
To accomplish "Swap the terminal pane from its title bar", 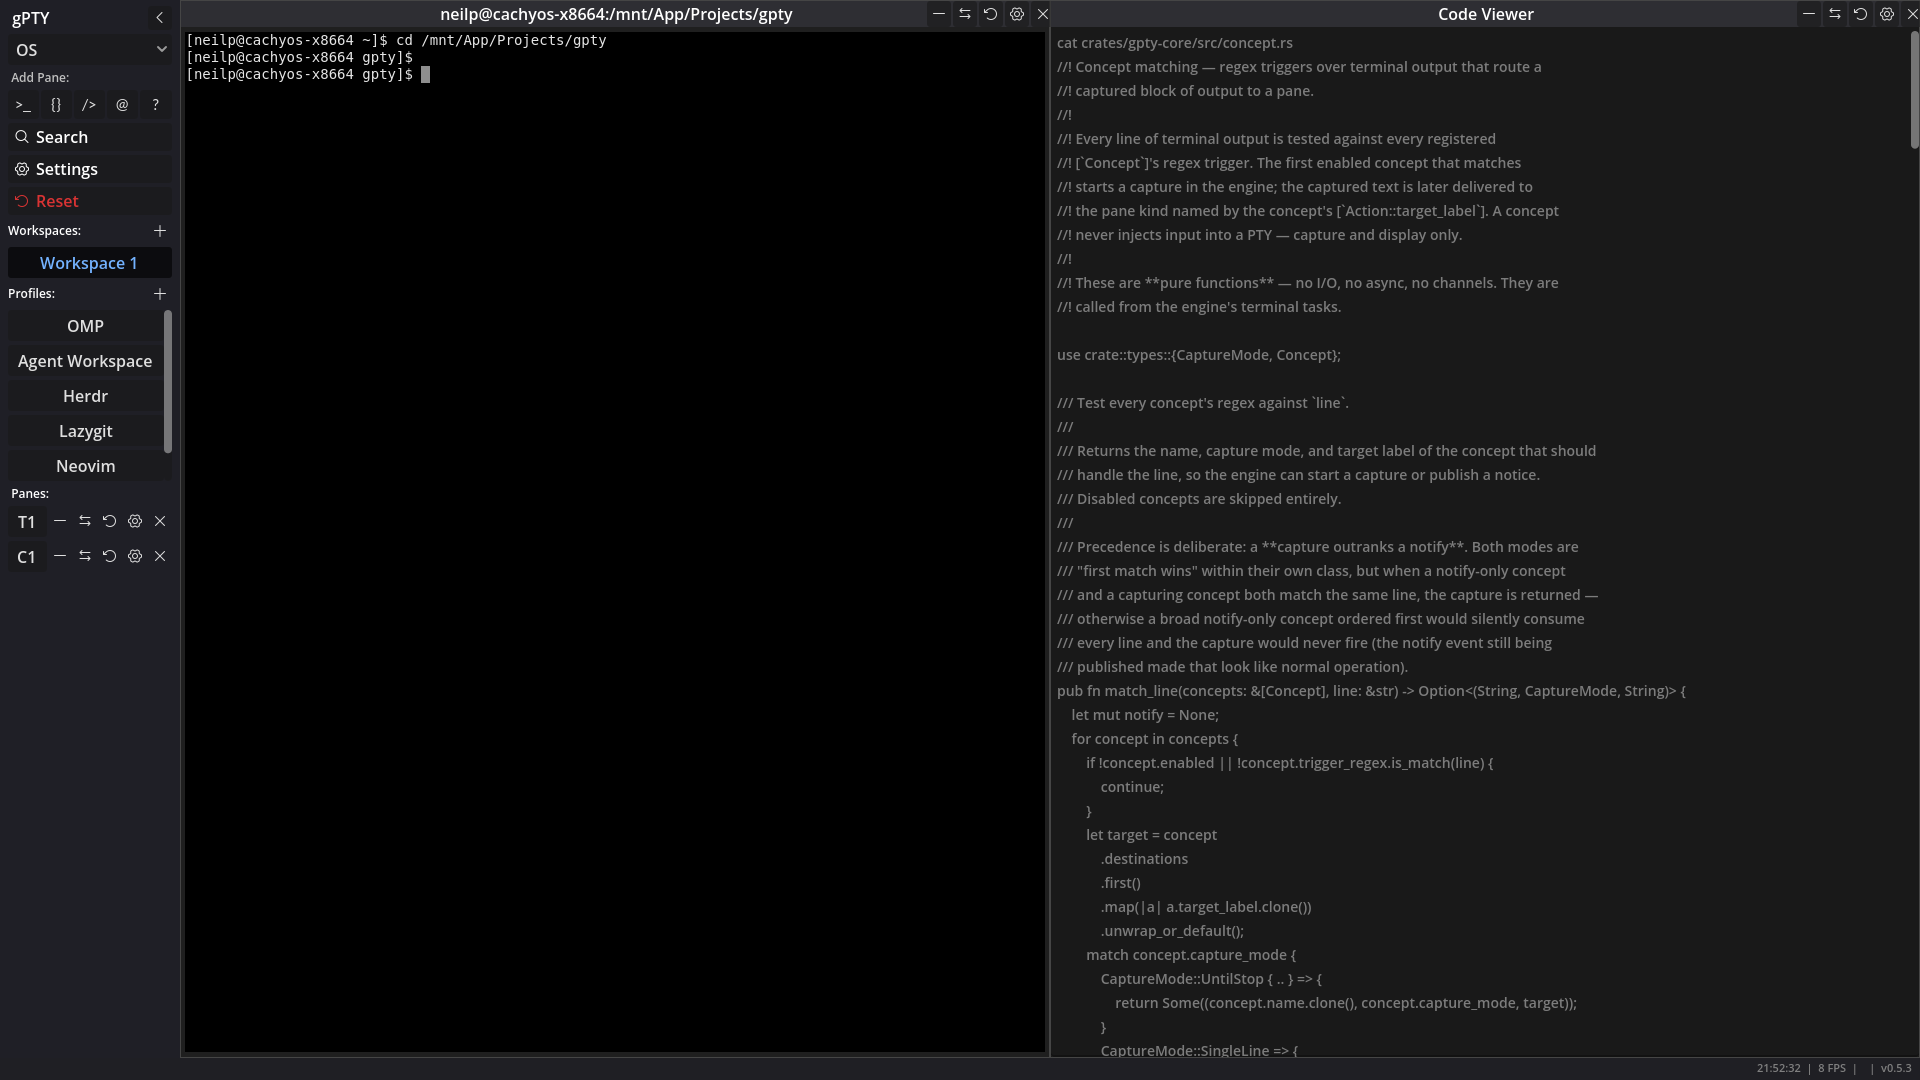I will 965,14.
